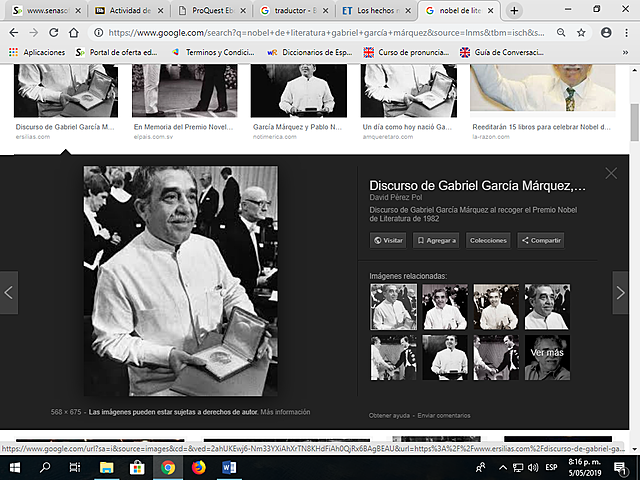Click the zoom magnifier in address bar

click(x=561, y=33)
